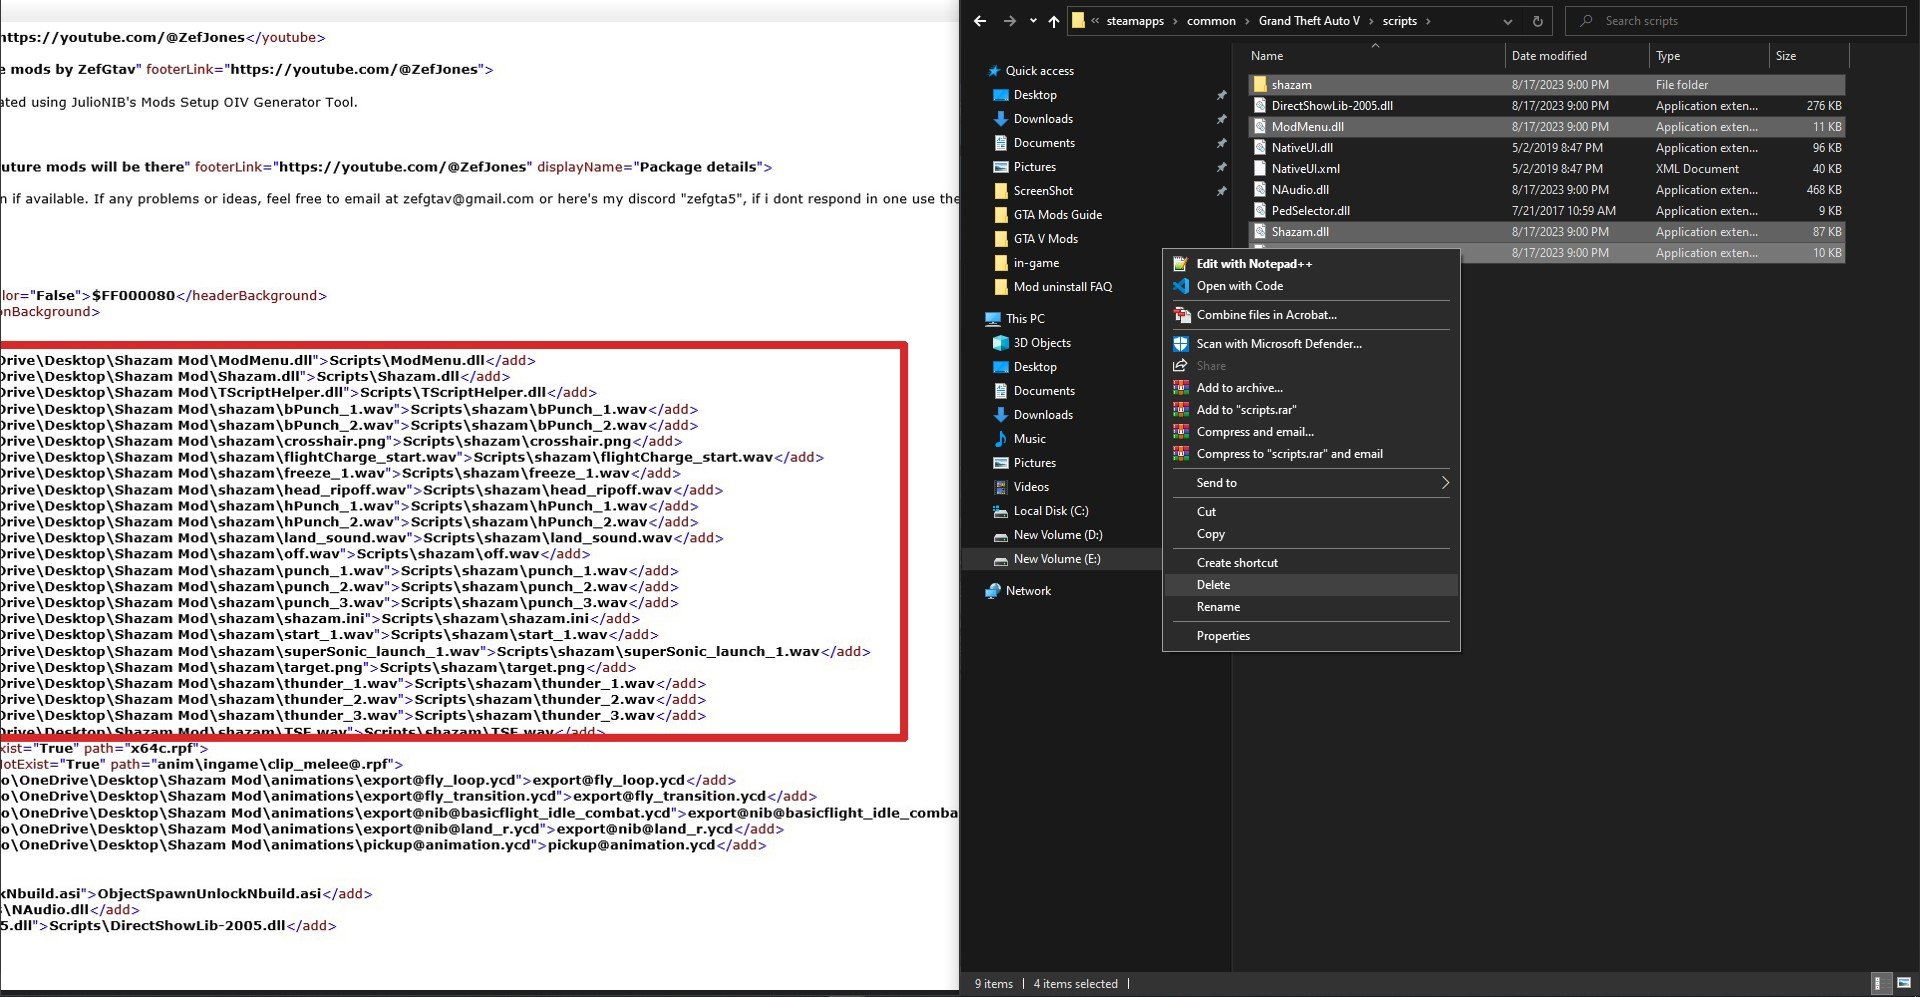Image resolution: width=1920 pixels, height=997 pixels.
Task: Open Properties from the context menu
Action: point(1222,635)
